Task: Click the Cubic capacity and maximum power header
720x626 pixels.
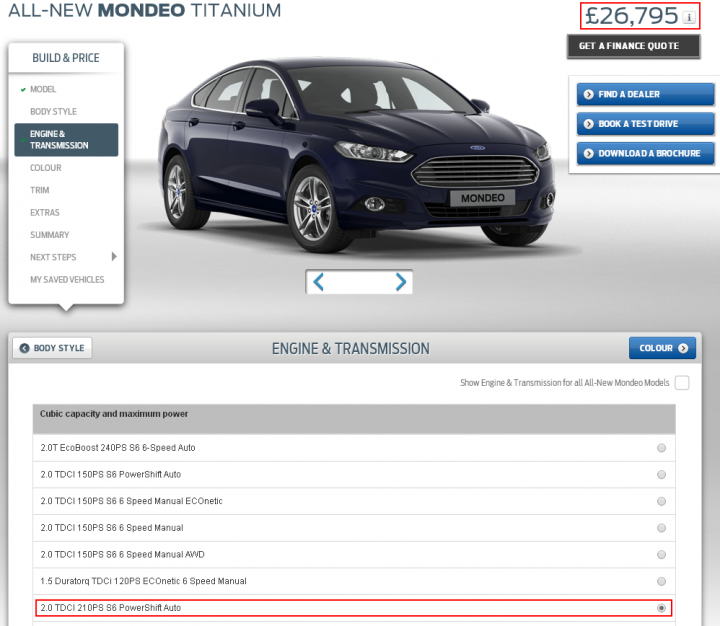Action: click(x=354, y=419)
